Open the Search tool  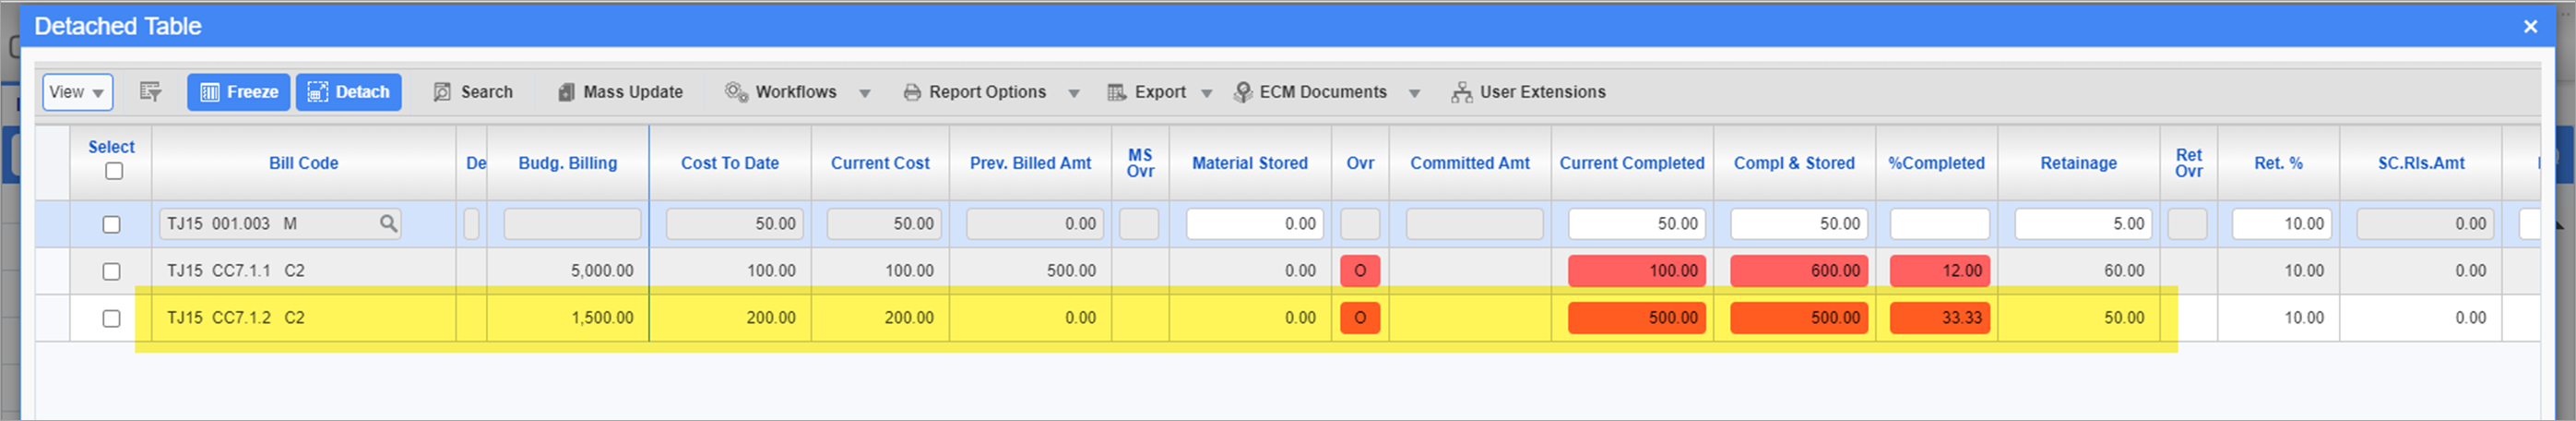tap(473, 92)
